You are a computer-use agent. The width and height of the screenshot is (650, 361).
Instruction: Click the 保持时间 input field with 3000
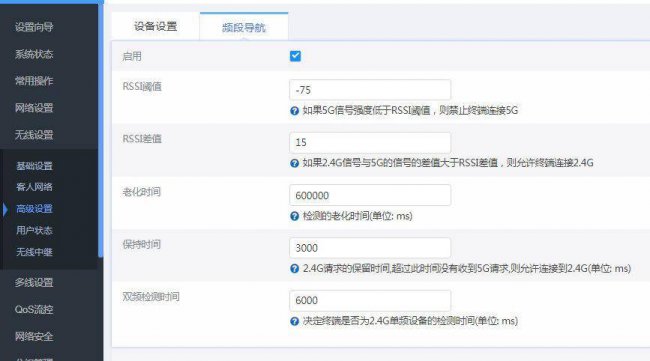coord(370,248)
